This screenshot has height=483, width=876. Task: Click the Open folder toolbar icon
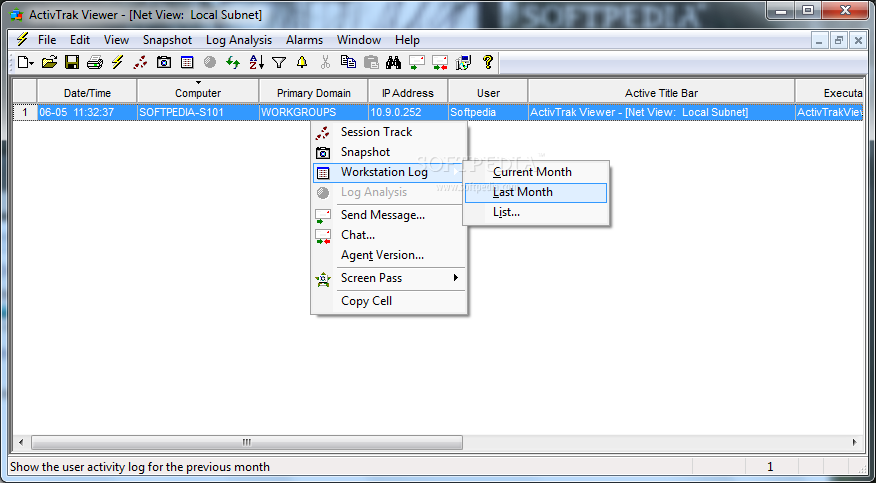tap(50, 62)
